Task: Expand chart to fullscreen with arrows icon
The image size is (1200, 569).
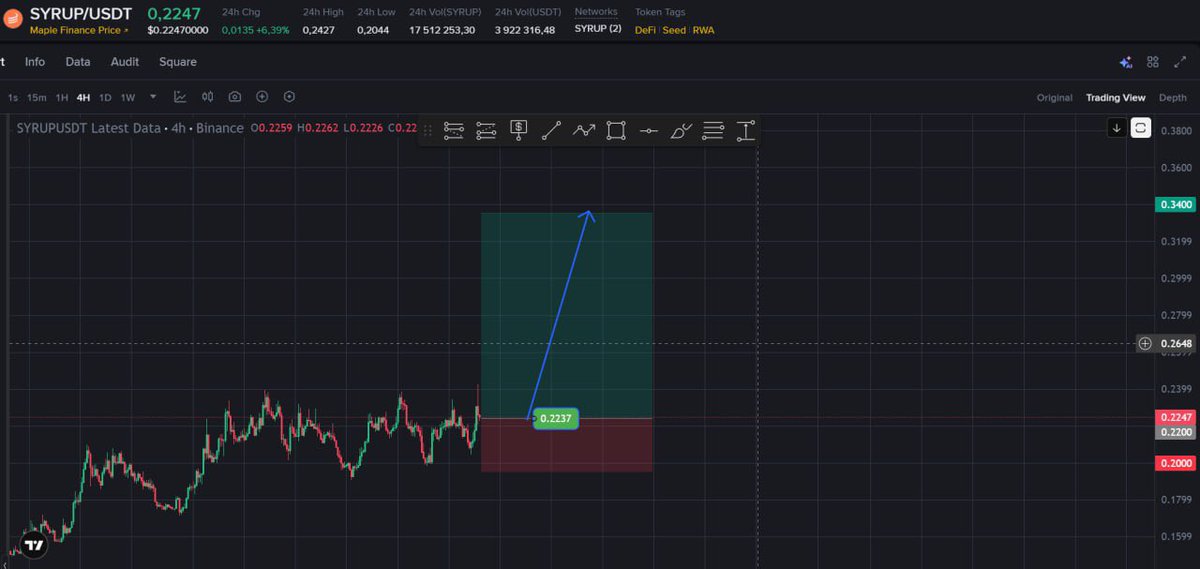Action: coord(1179,62)
